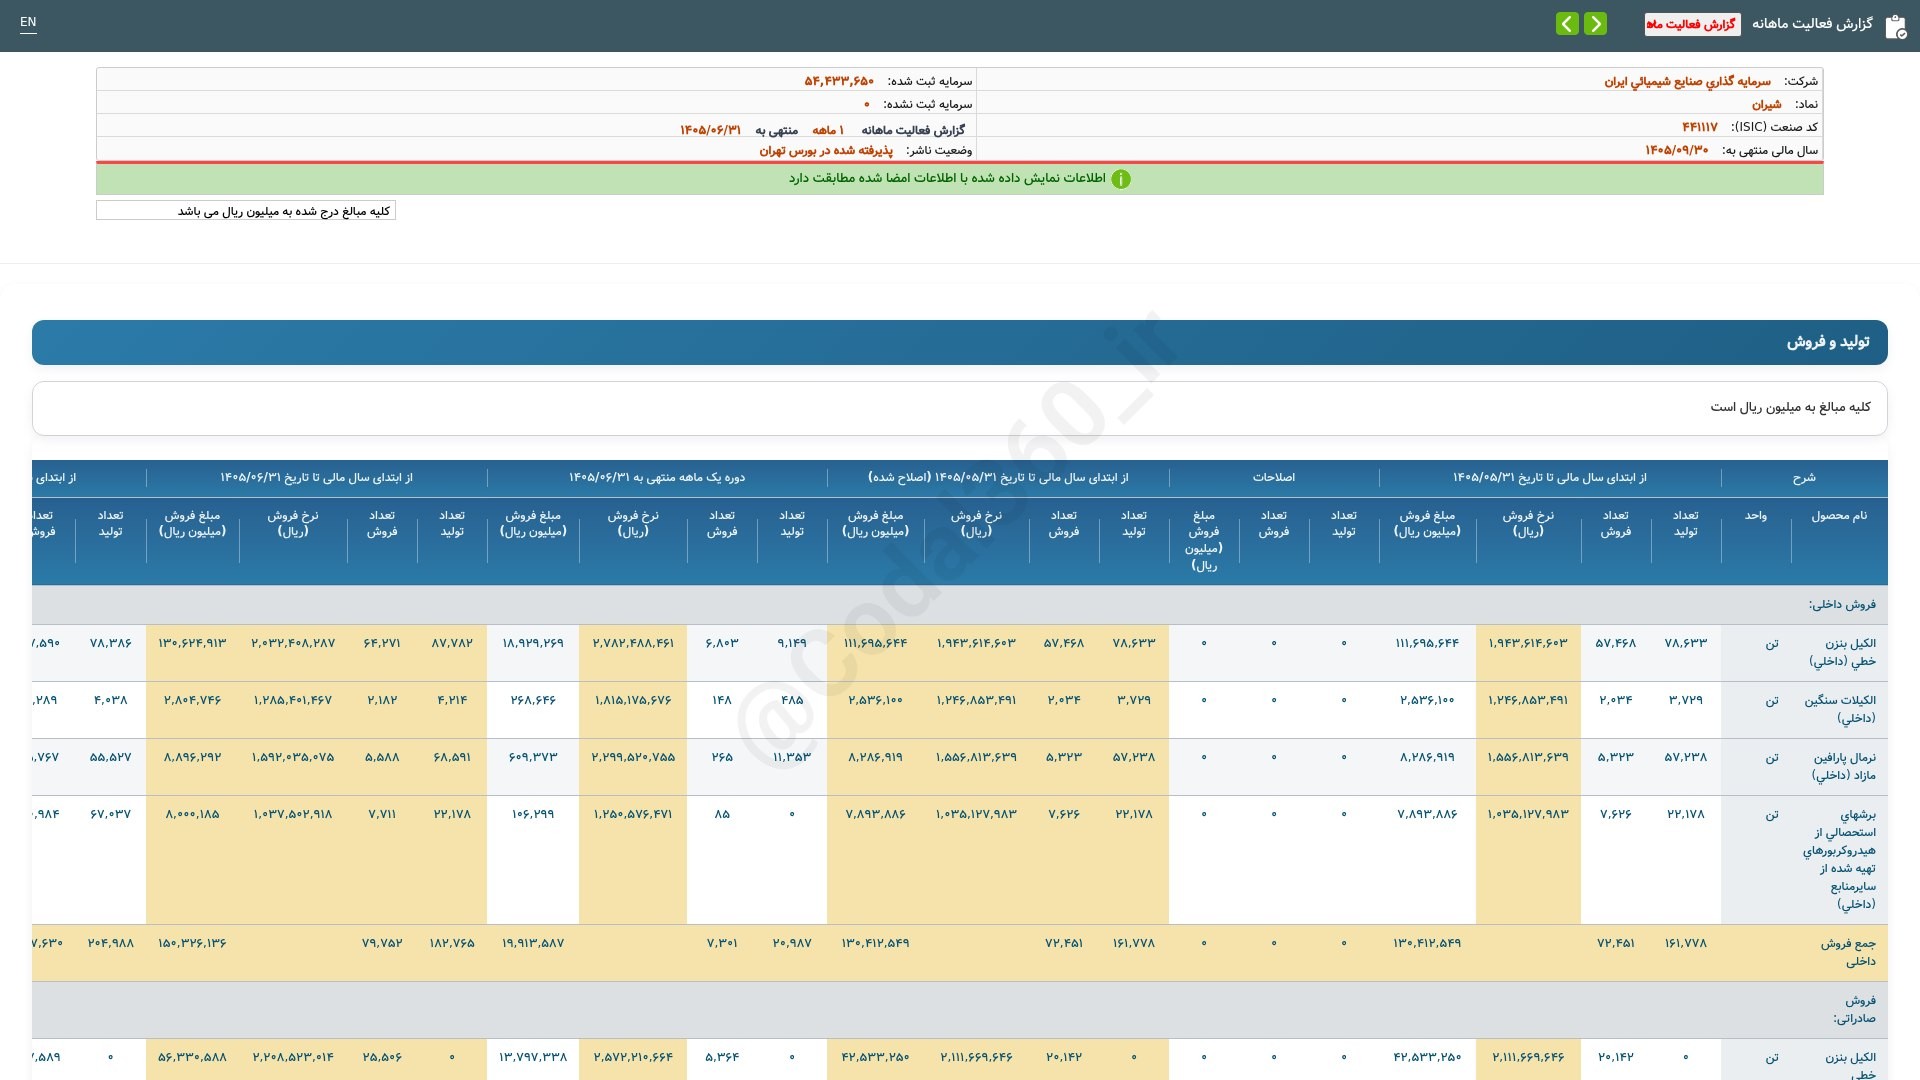Click the واحد column header
The width and height of the screenshot is (1920, 1080).
pos(1755,516)
